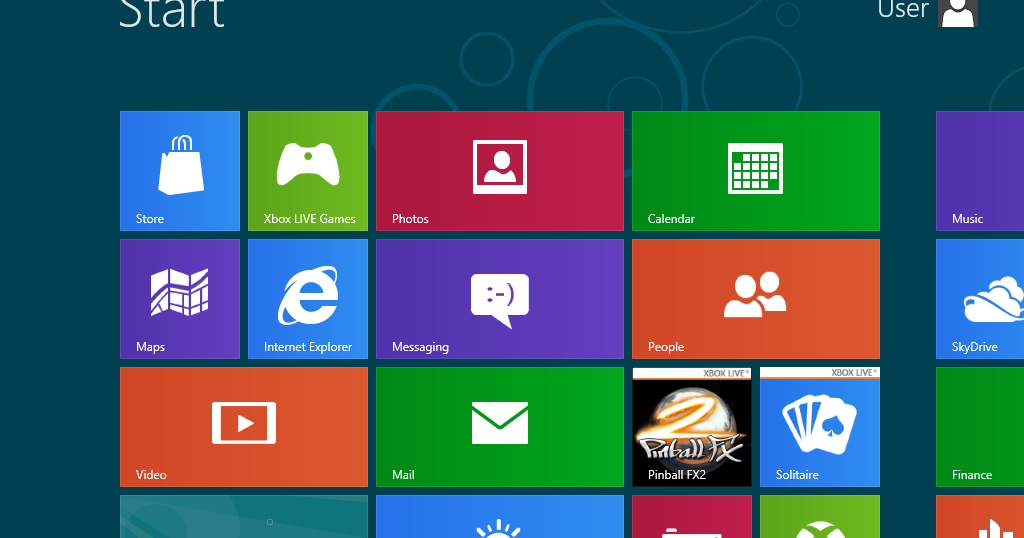Open the Mail tile with envelope
Viewport: 1024px width, 538px height.
click(x=500, y=427)
